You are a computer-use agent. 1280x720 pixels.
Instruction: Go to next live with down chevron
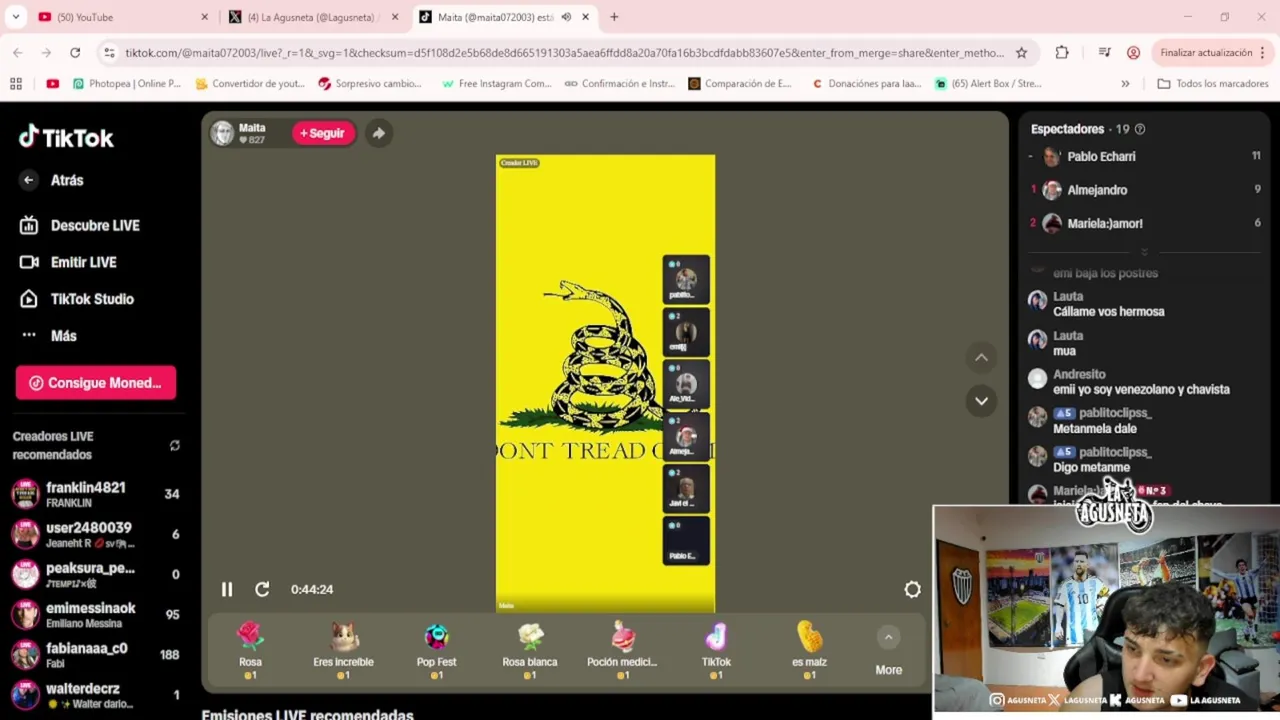click(981, 401)
